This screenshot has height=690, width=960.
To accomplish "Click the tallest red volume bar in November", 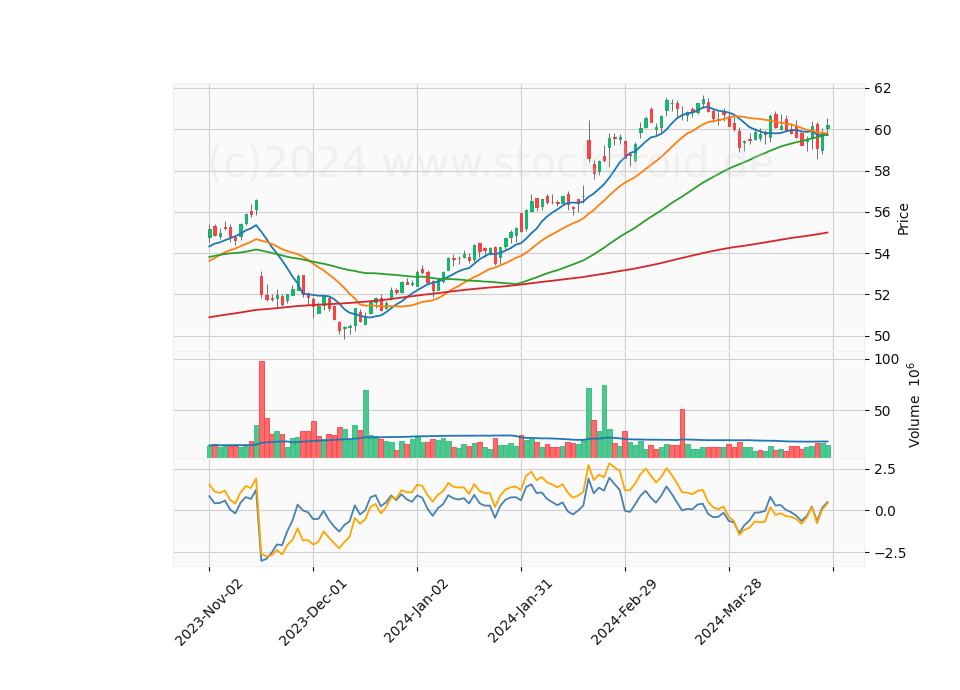I will pyautogui.click(x=262, y=409).
